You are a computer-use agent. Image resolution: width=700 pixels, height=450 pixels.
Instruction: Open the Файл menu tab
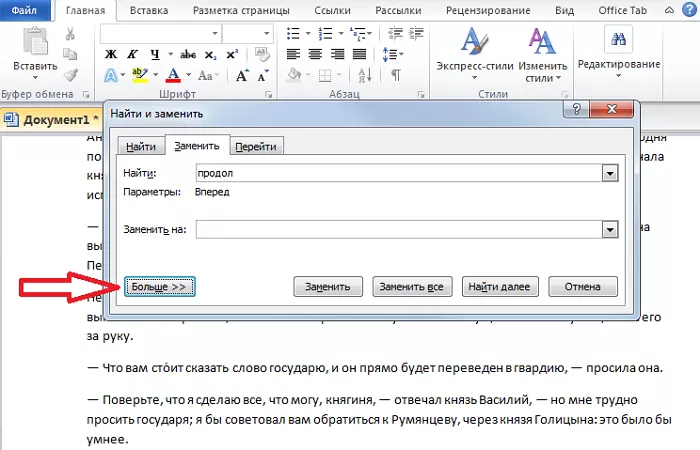click(x=25, y=10)
